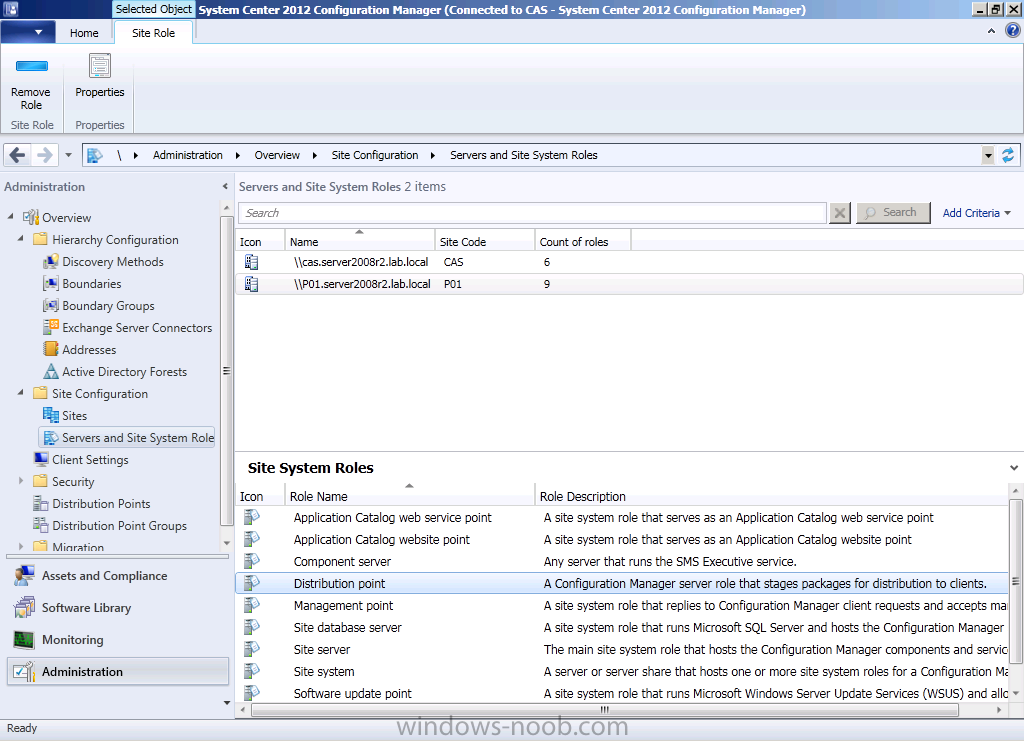Switch to the Administration workspace
The image size is (1024, 741).
coord(118,672)
